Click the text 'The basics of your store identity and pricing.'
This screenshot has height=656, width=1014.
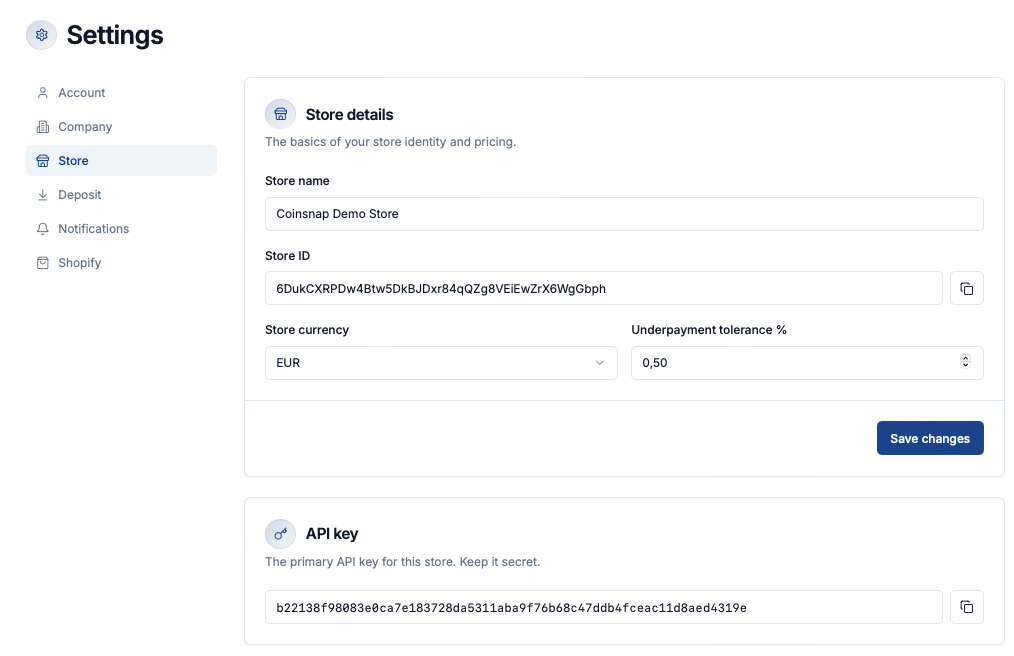[x=391, y=142]
